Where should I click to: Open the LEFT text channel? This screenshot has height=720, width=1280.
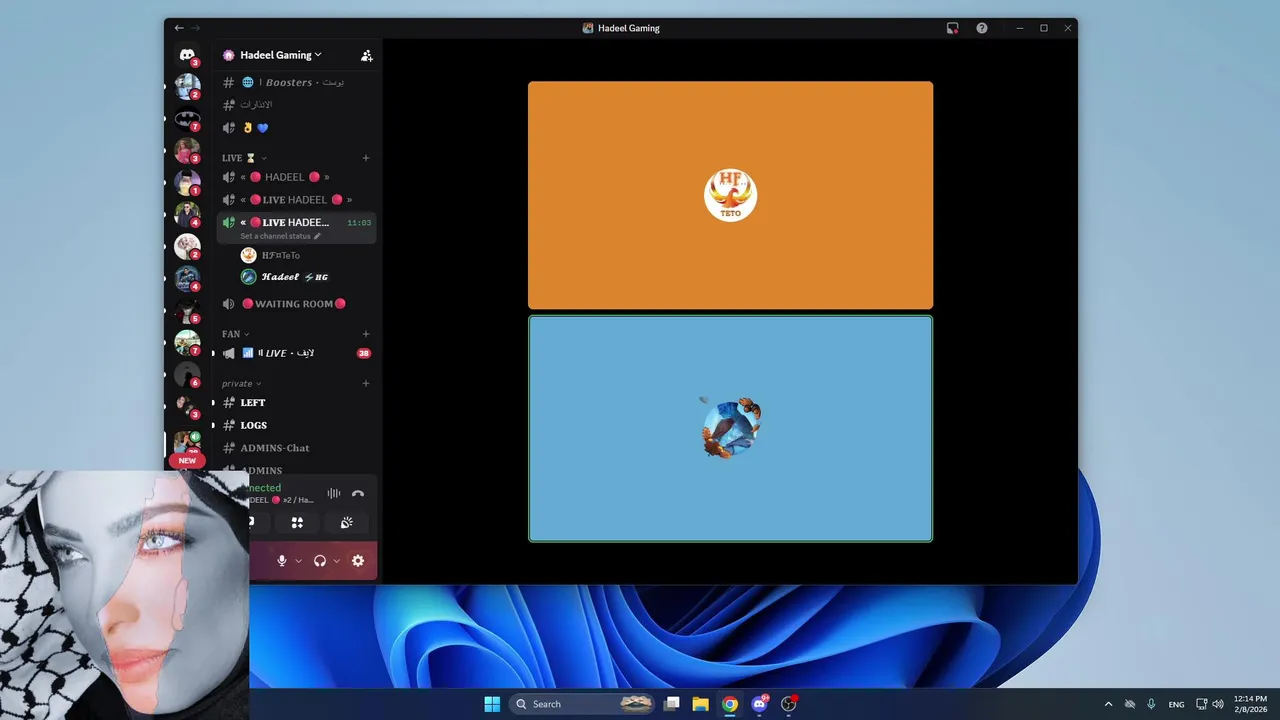pyautogui.click(x=296, y=402)
